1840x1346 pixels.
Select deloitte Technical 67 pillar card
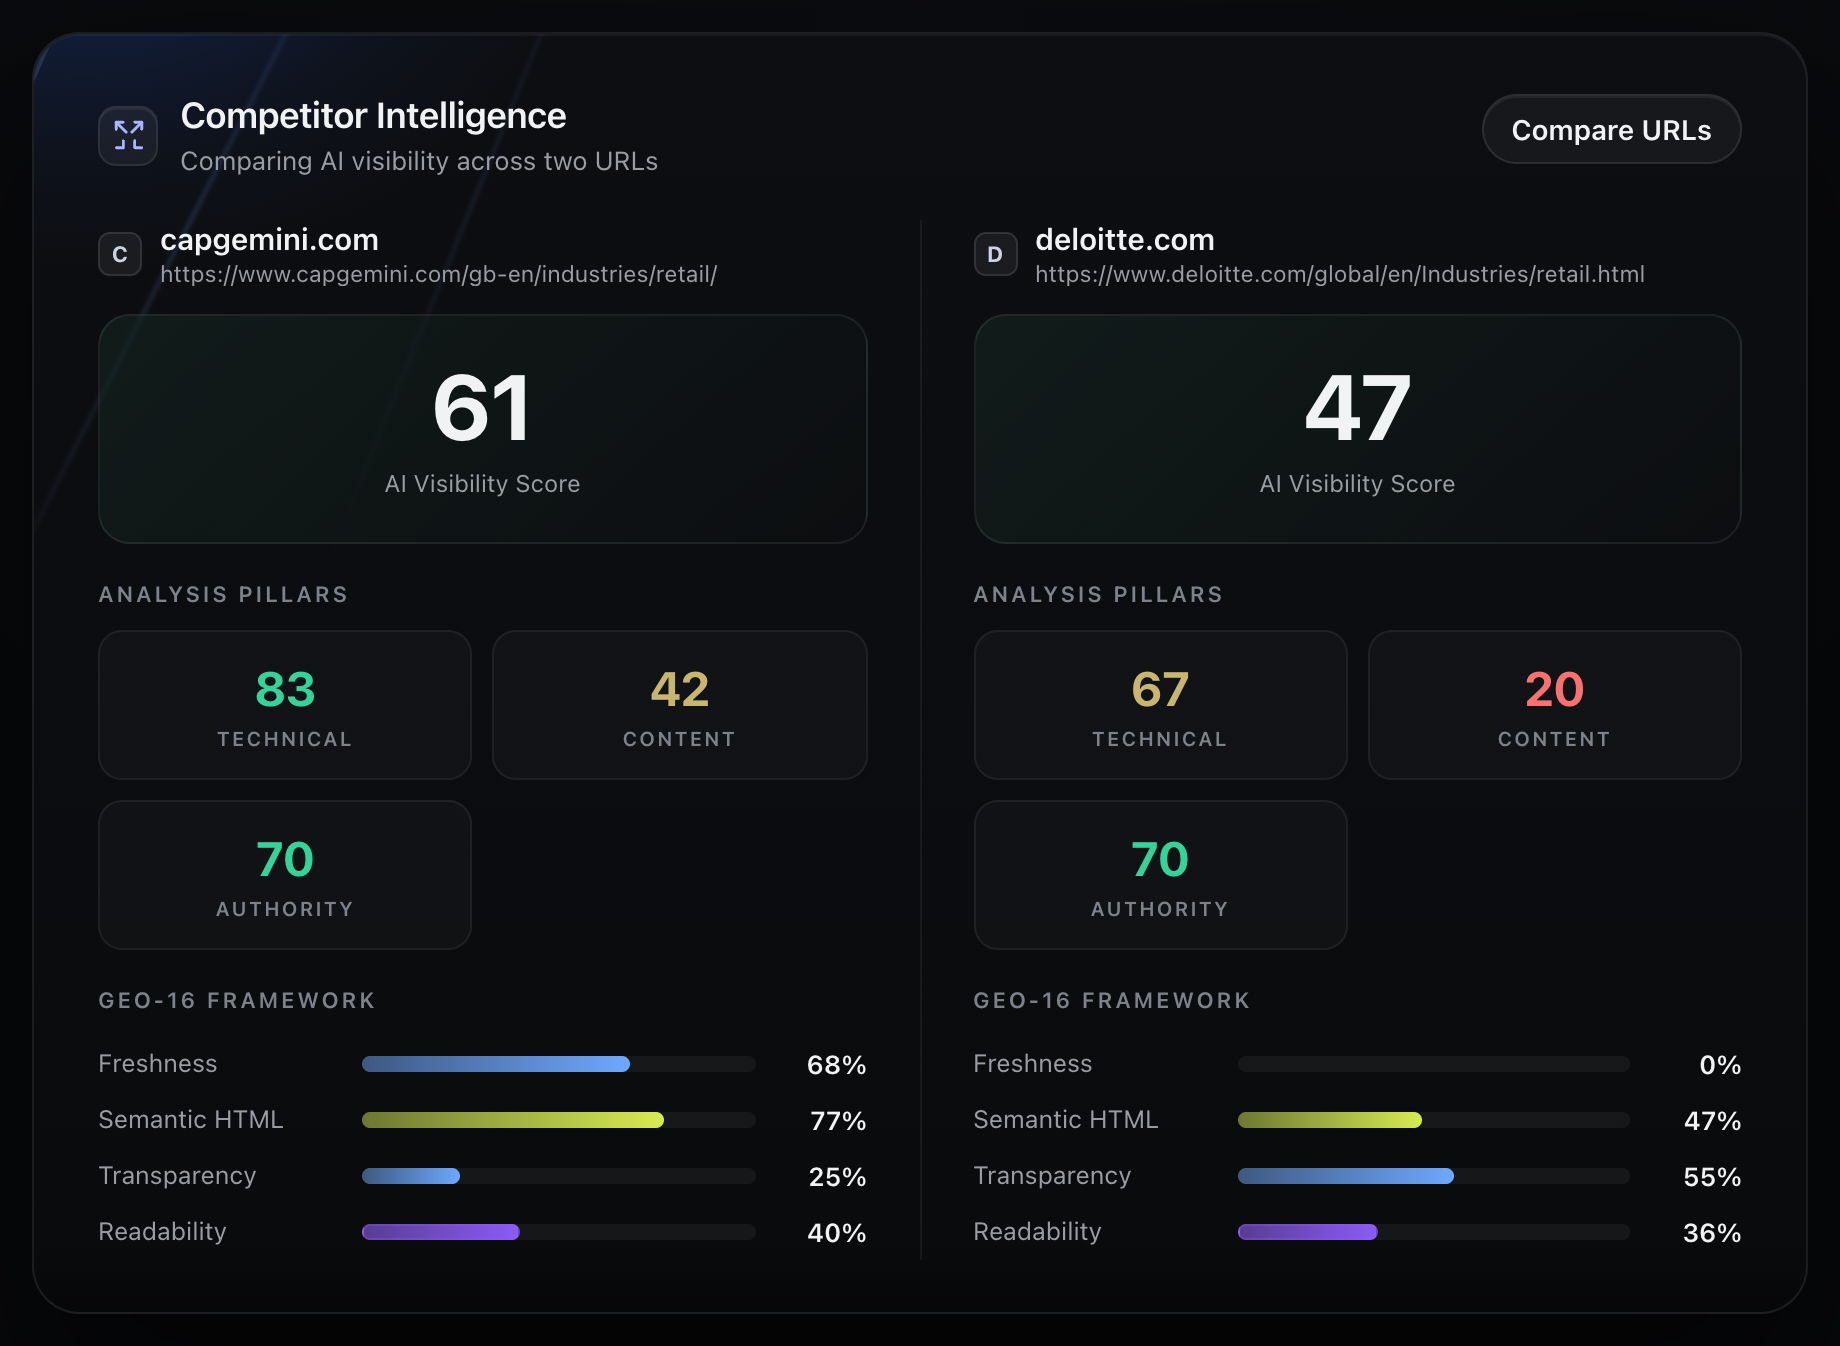coord(1160,705)
